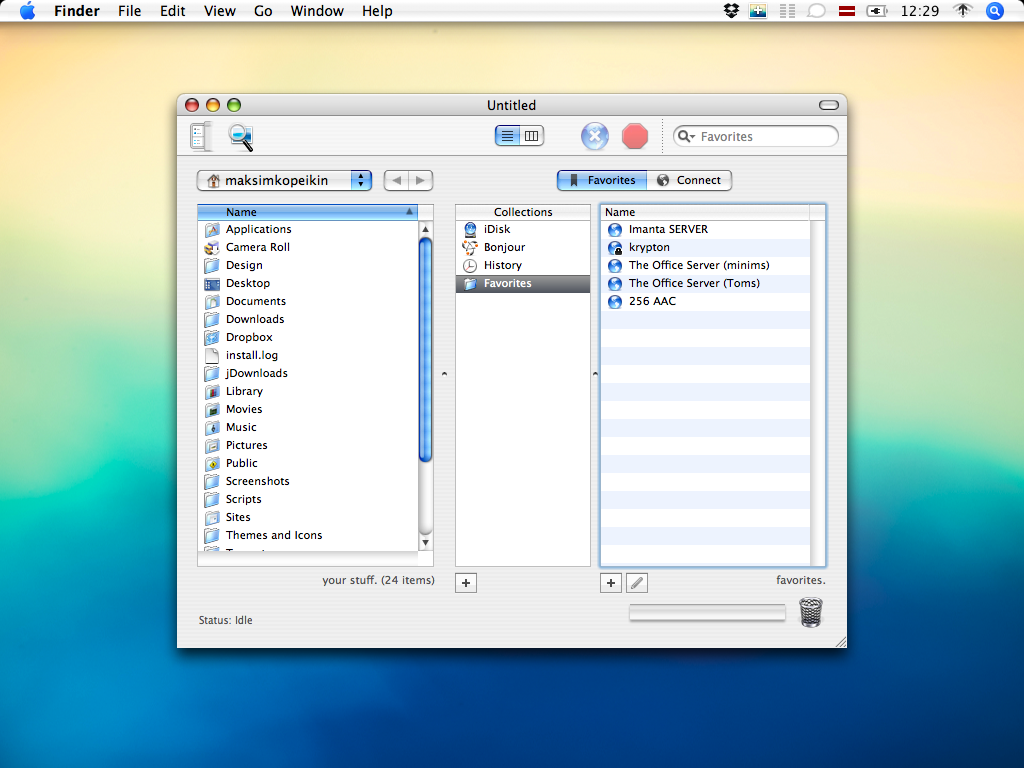Image resolution: width=1024 pixels, height=768 pixels.
Task: Click the Library folder icon
Action: click(212, 392)
